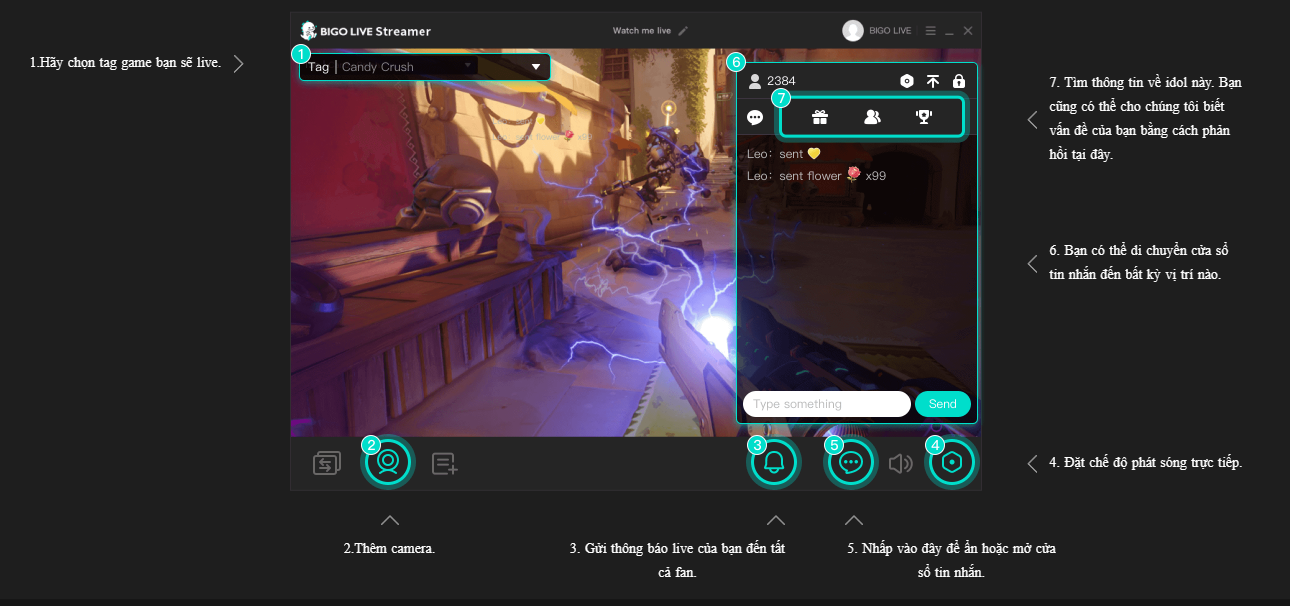1290x606 pixels.
Task: Switch to the viewers list tab
Action: (872, 117)
